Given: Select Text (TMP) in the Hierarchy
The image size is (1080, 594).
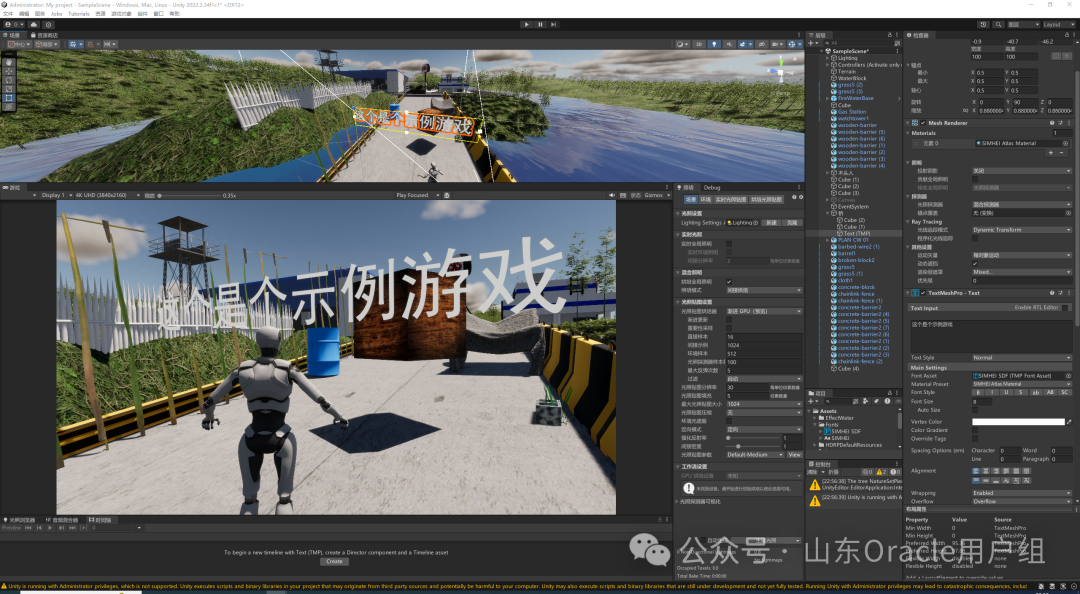Looking at the screenshot, I should pos(857,234).
